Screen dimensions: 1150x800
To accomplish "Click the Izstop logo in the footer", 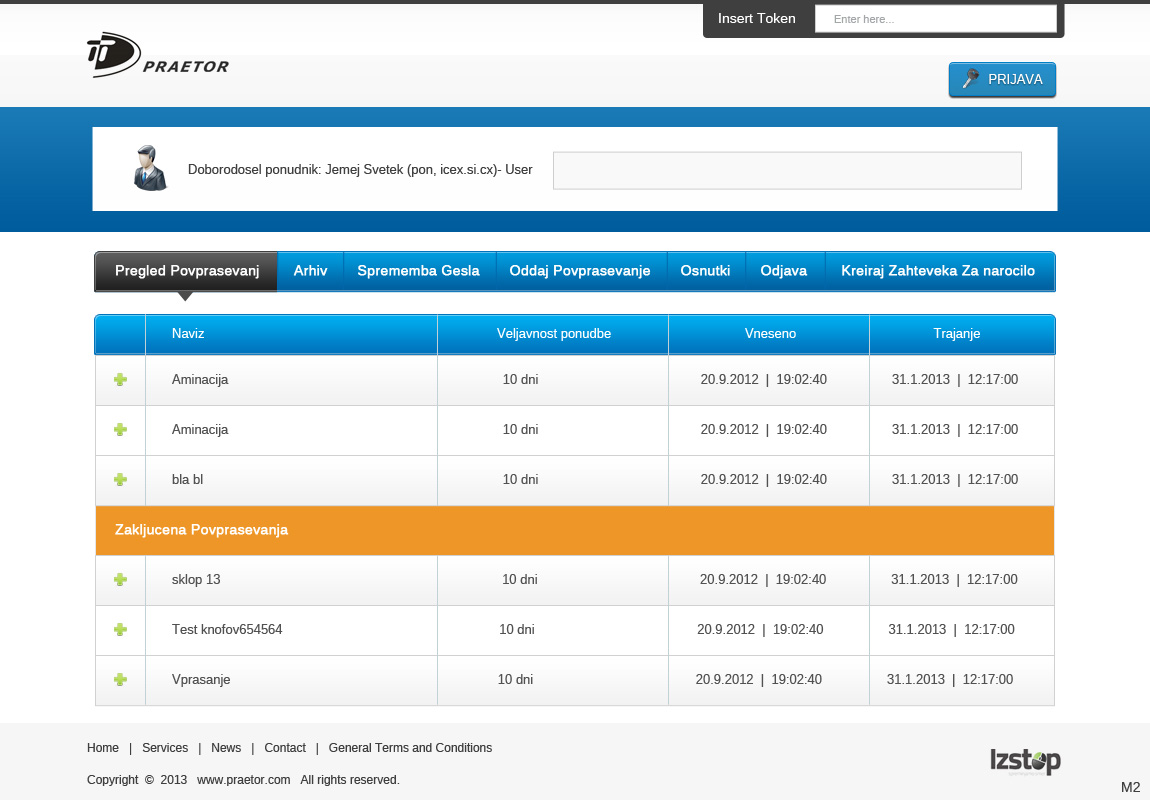I will click(1025, 761).
